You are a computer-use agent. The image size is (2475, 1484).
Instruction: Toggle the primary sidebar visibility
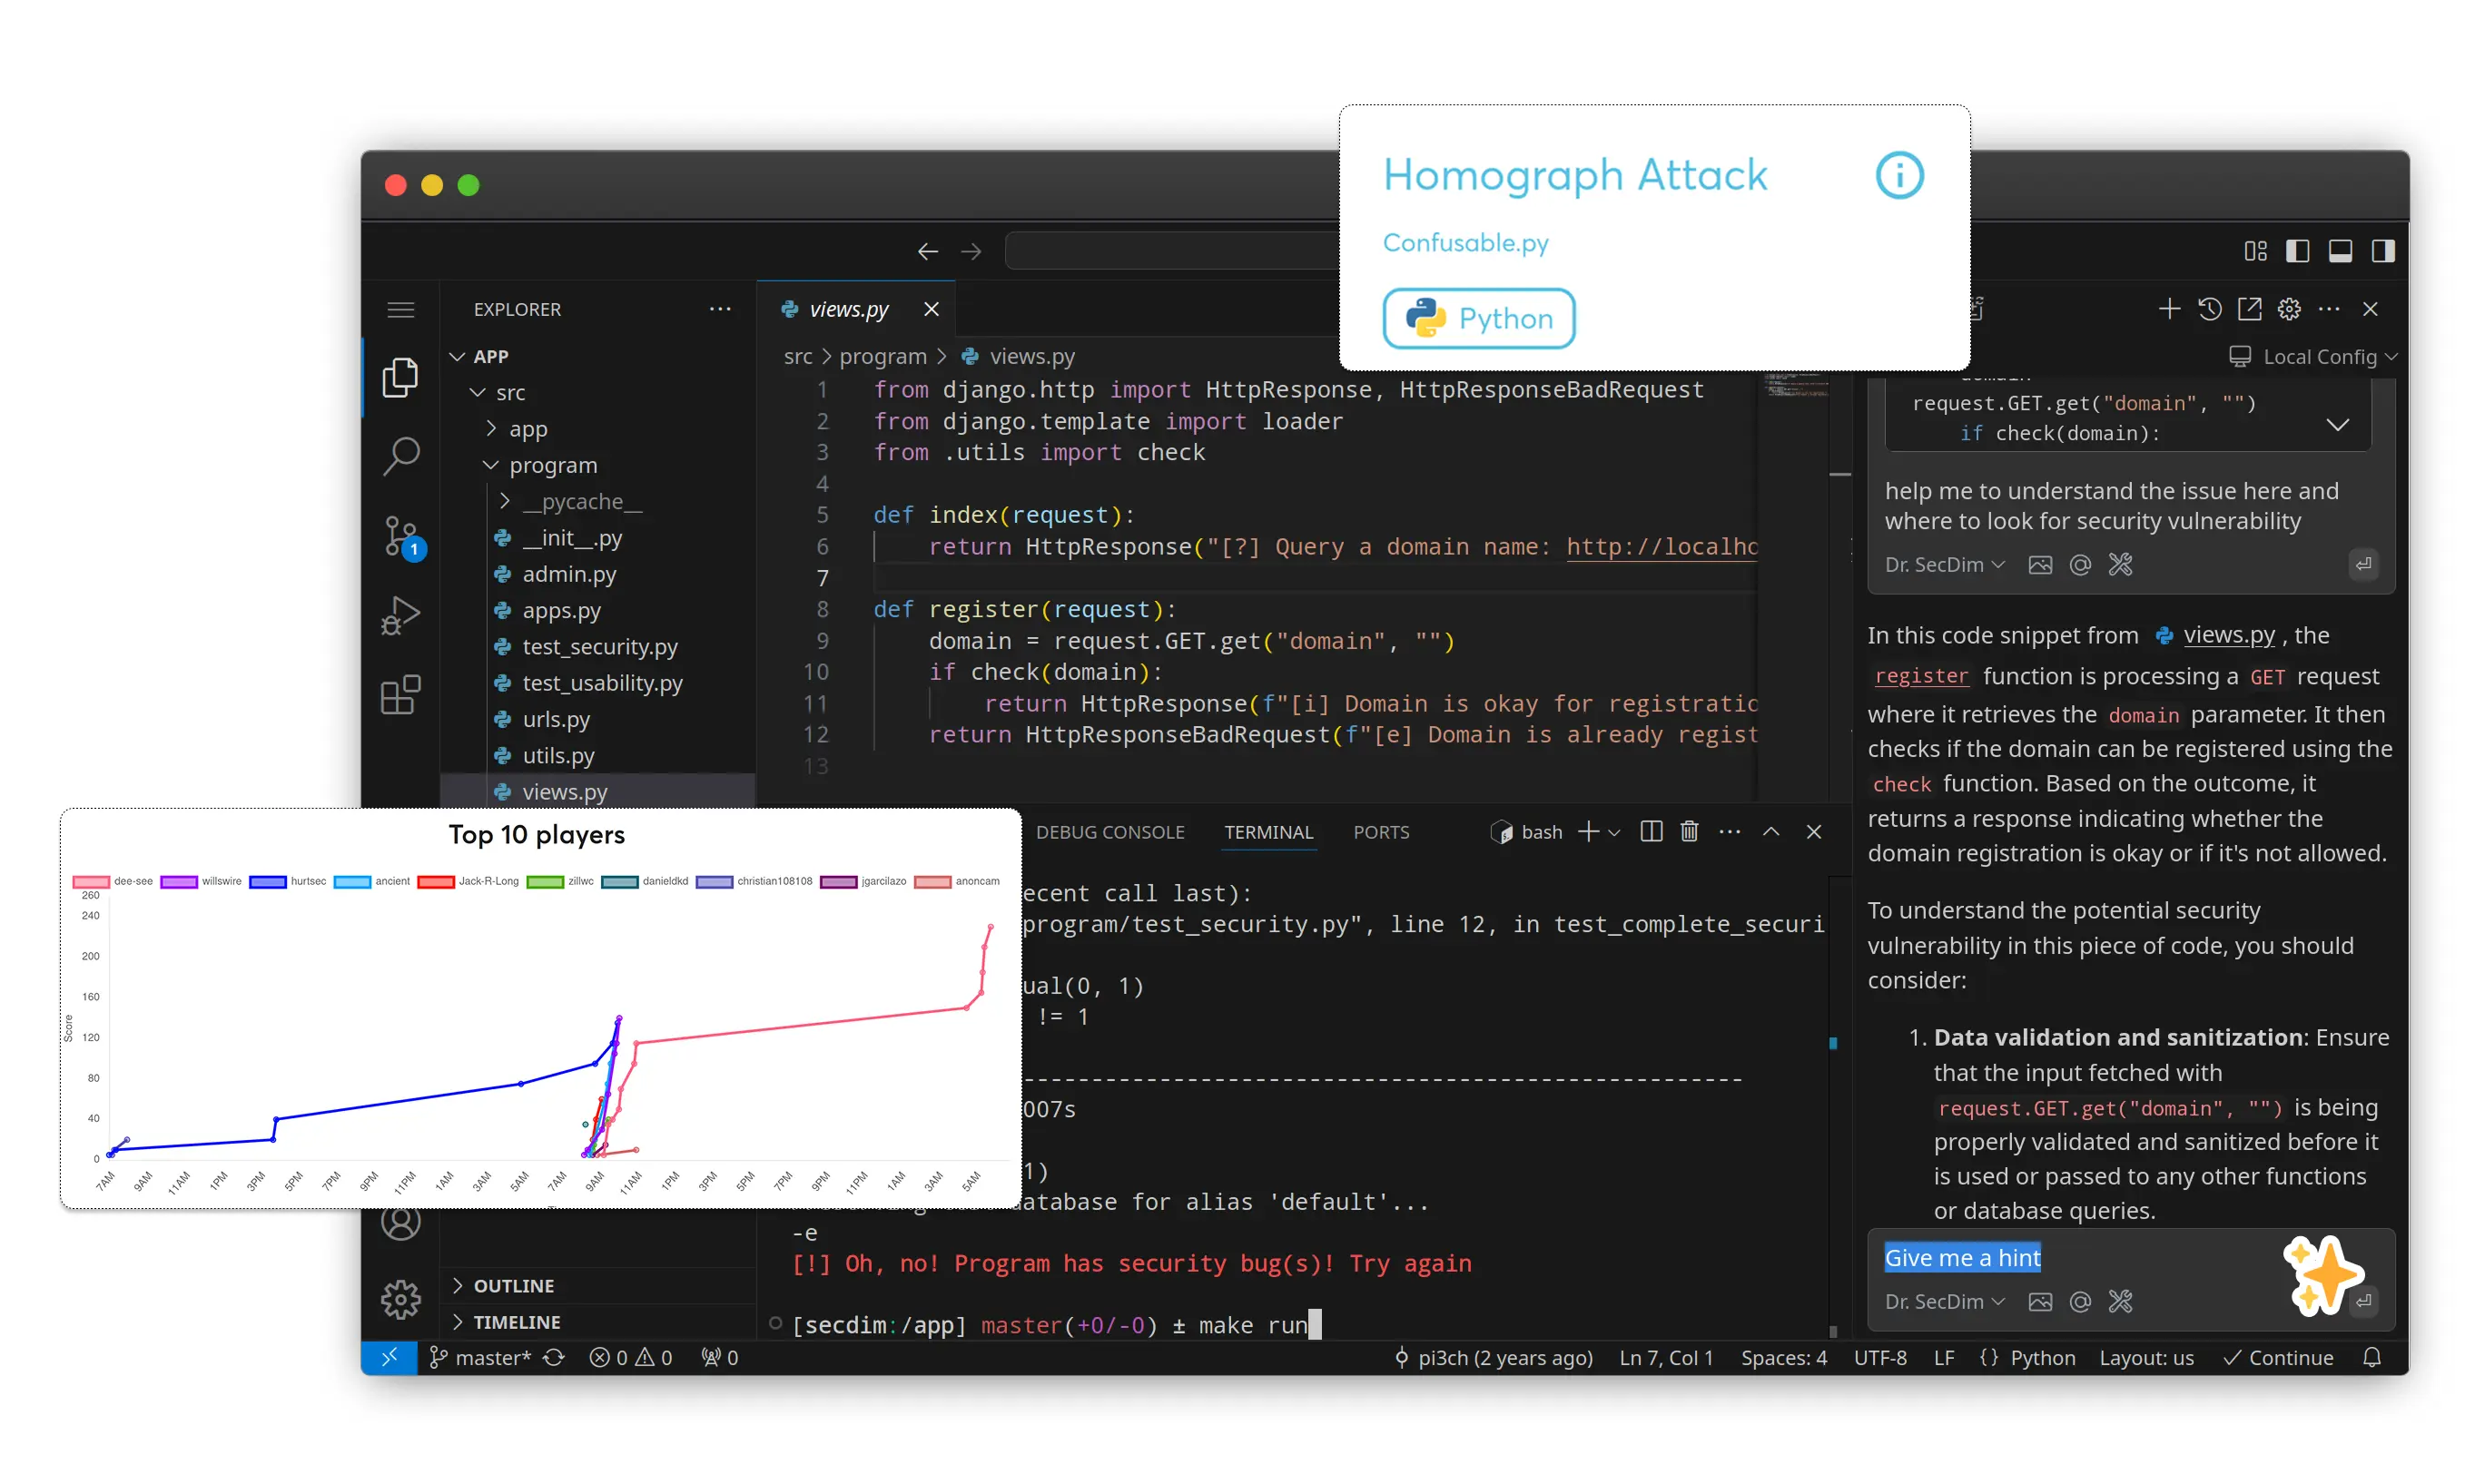tap(2297, 251)
